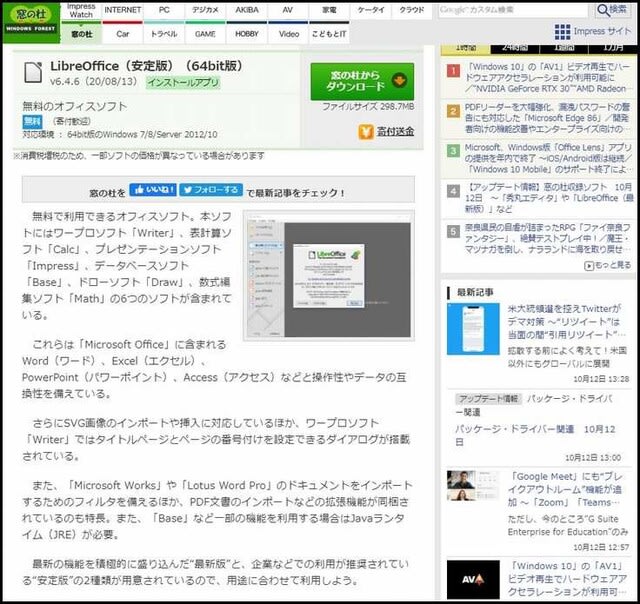Click the green 窓の杜からダウンロード button
The image size is (640, 604).
tap(362, 82)
